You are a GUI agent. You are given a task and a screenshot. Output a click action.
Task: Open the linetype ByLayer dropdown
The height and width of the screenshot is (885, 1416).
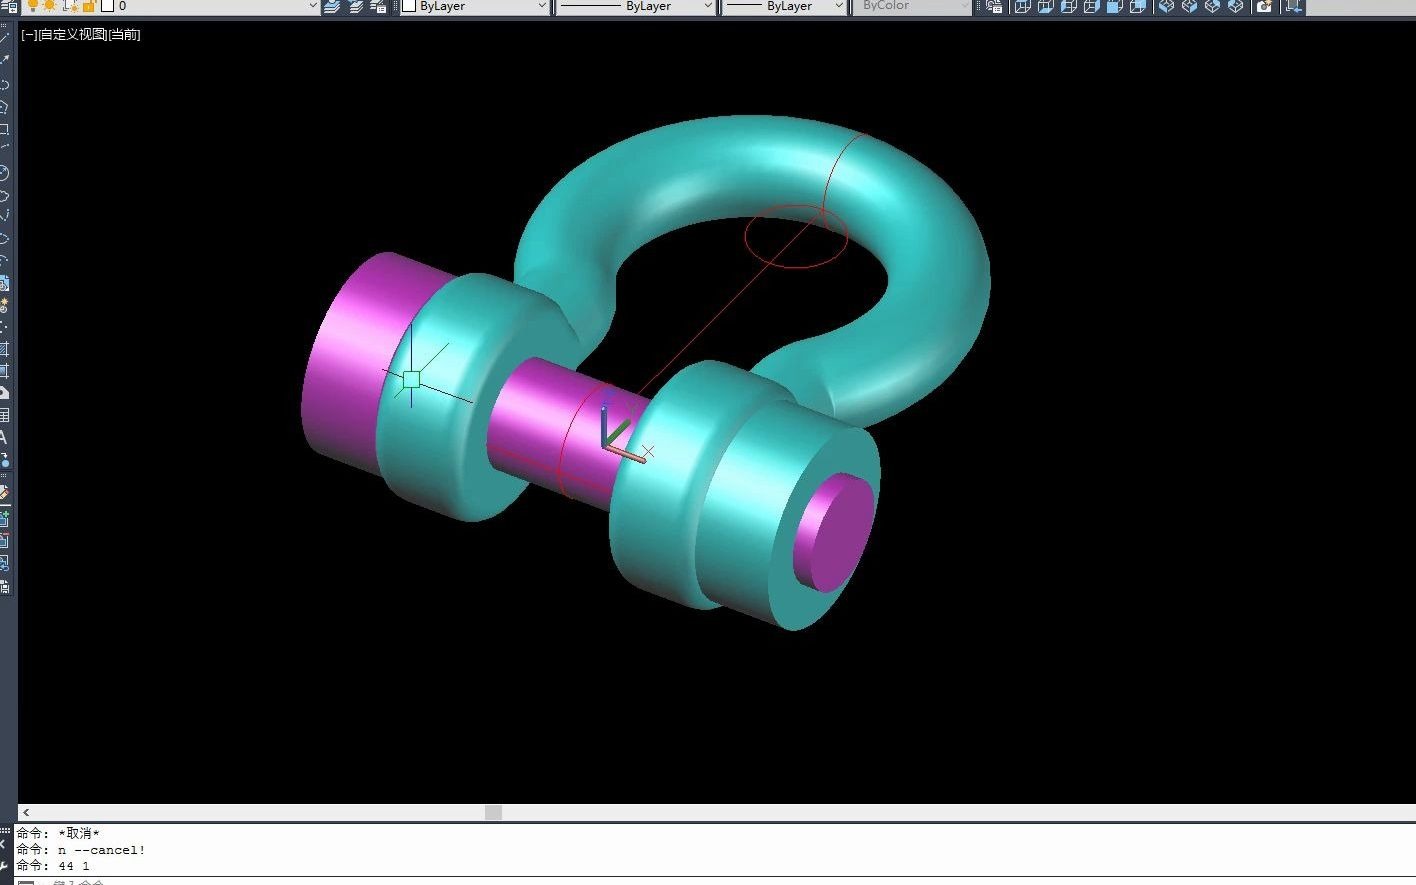(x=635, y=6)
